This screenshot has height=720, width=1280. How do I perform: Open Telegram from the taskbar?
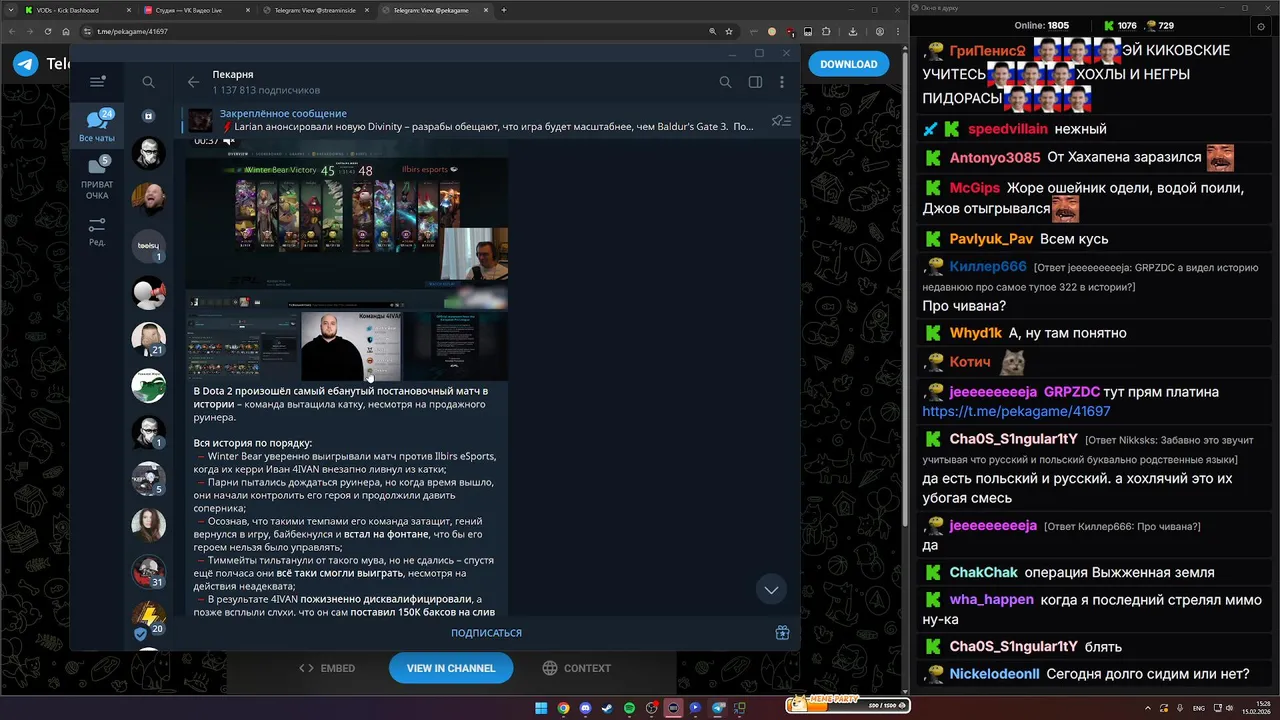[717, 708]
